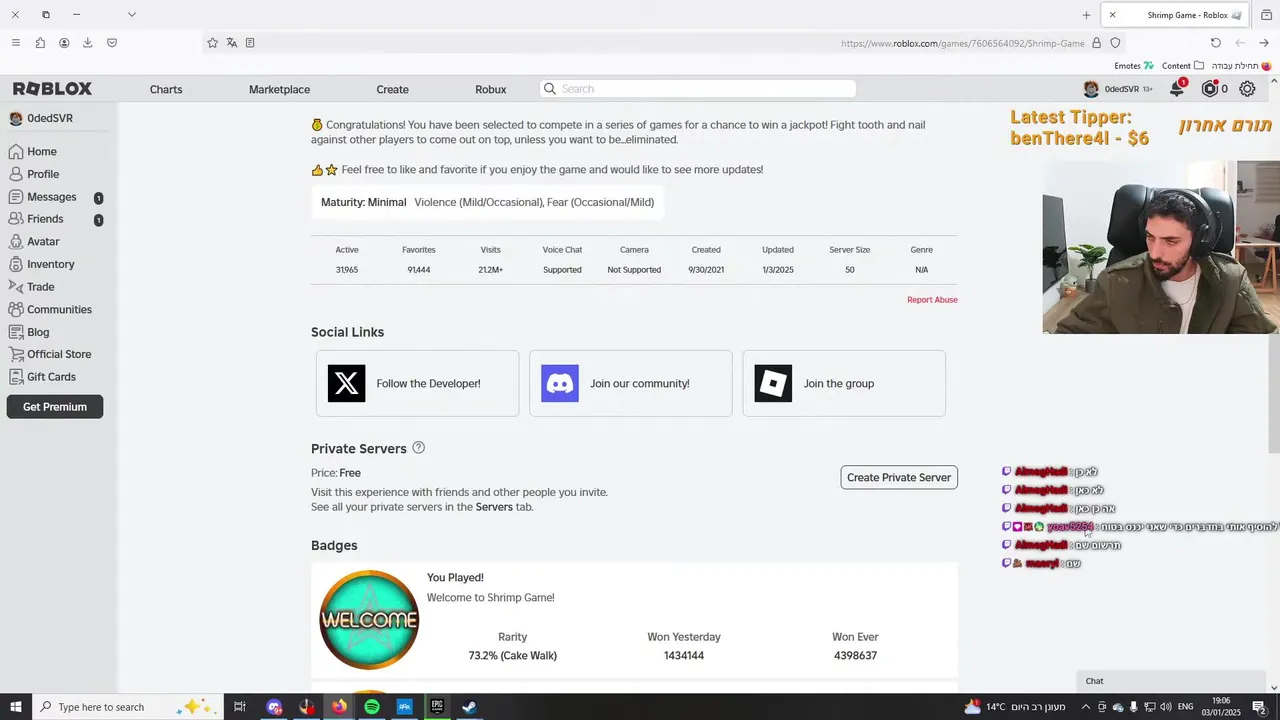
Task: Open the Marketplace nav item
Action: click(279, 89)
